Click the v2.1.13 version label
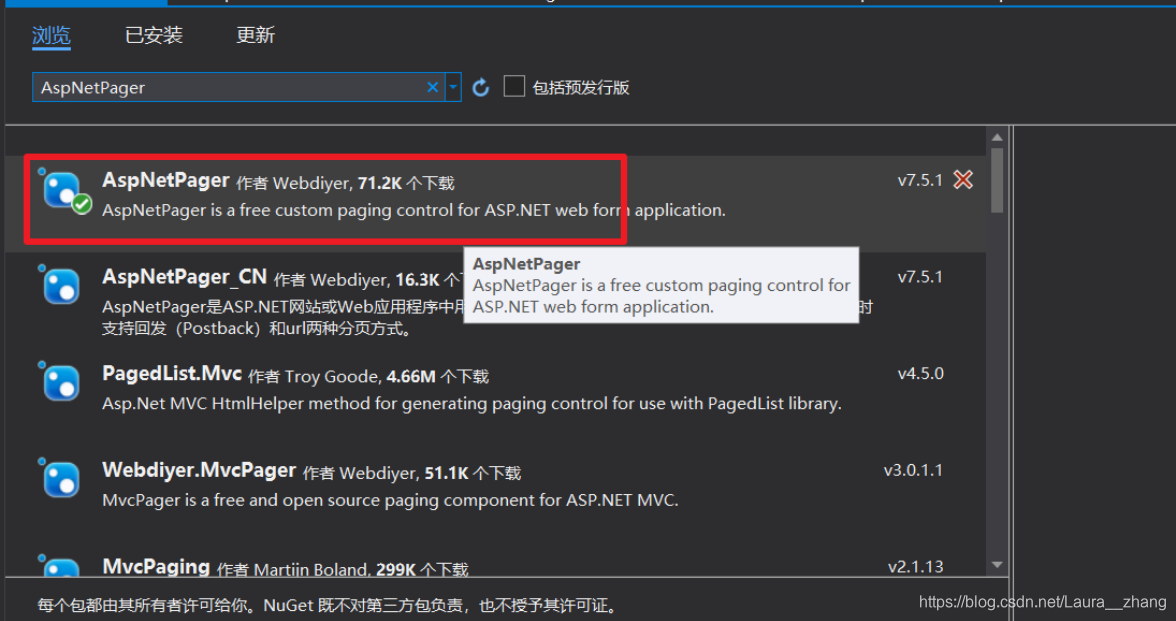The width and height of the screenshot is (1176, 621). [916, 567]
